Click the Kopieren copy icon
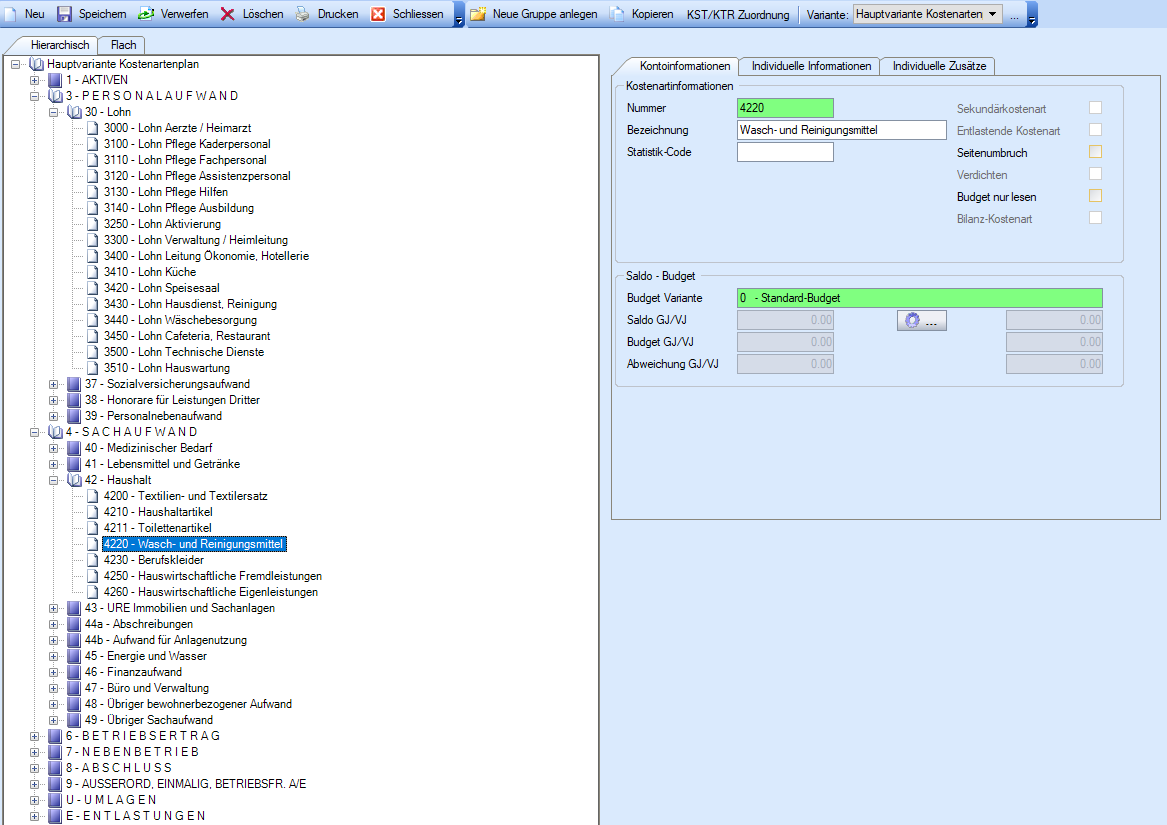This screenshot has height=825, width=1167. click(x=617, y=14)
